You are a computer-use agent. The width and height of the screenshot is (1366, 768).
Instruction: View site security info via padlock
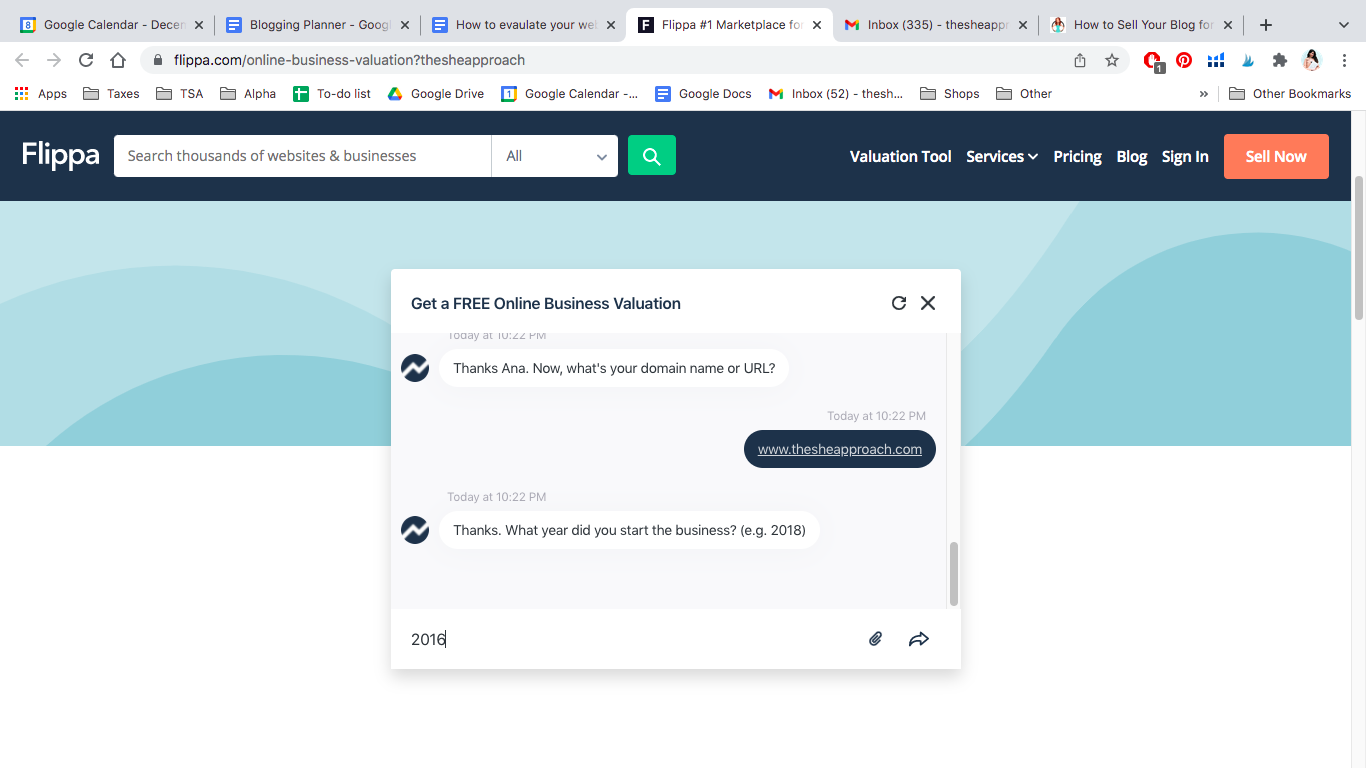(158, 60)
